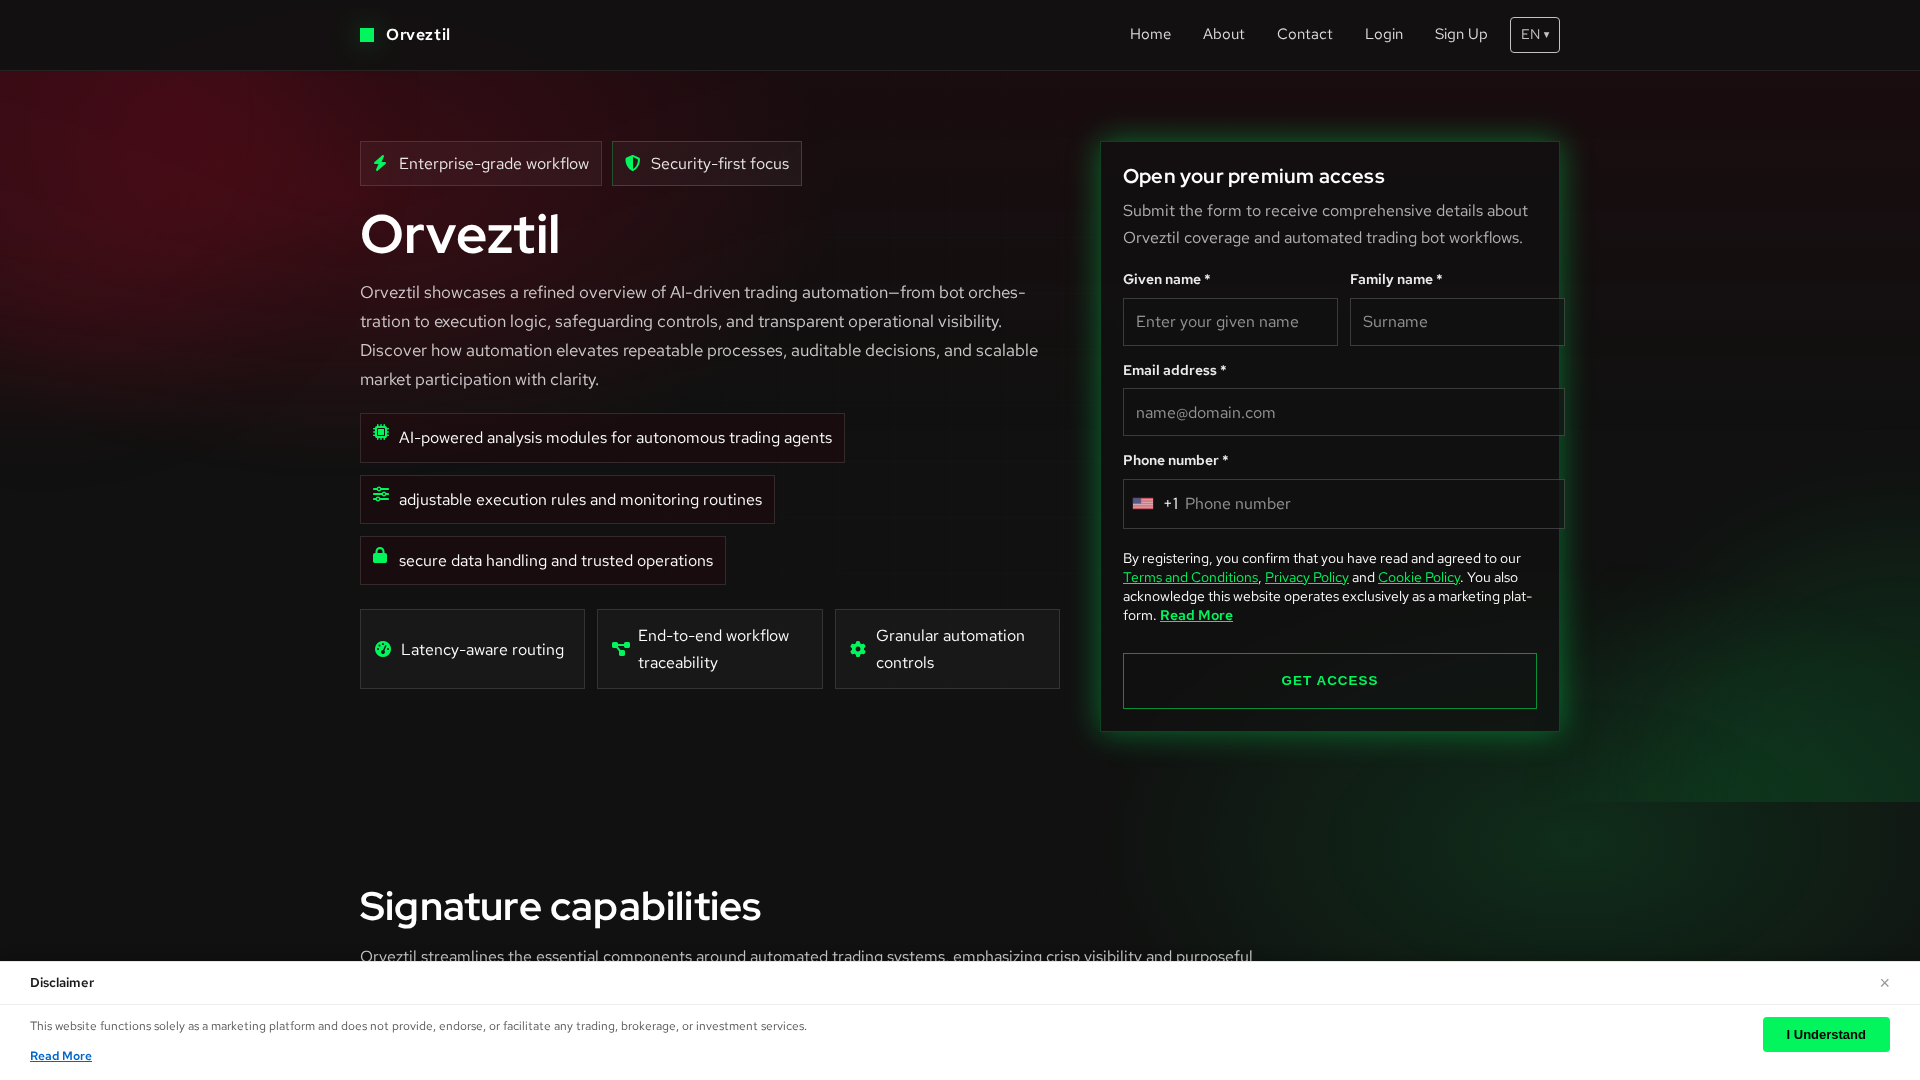Click the chip icon beside AI-powered analysis modules
1920x1080 pixels.
(x=381, y=432)
